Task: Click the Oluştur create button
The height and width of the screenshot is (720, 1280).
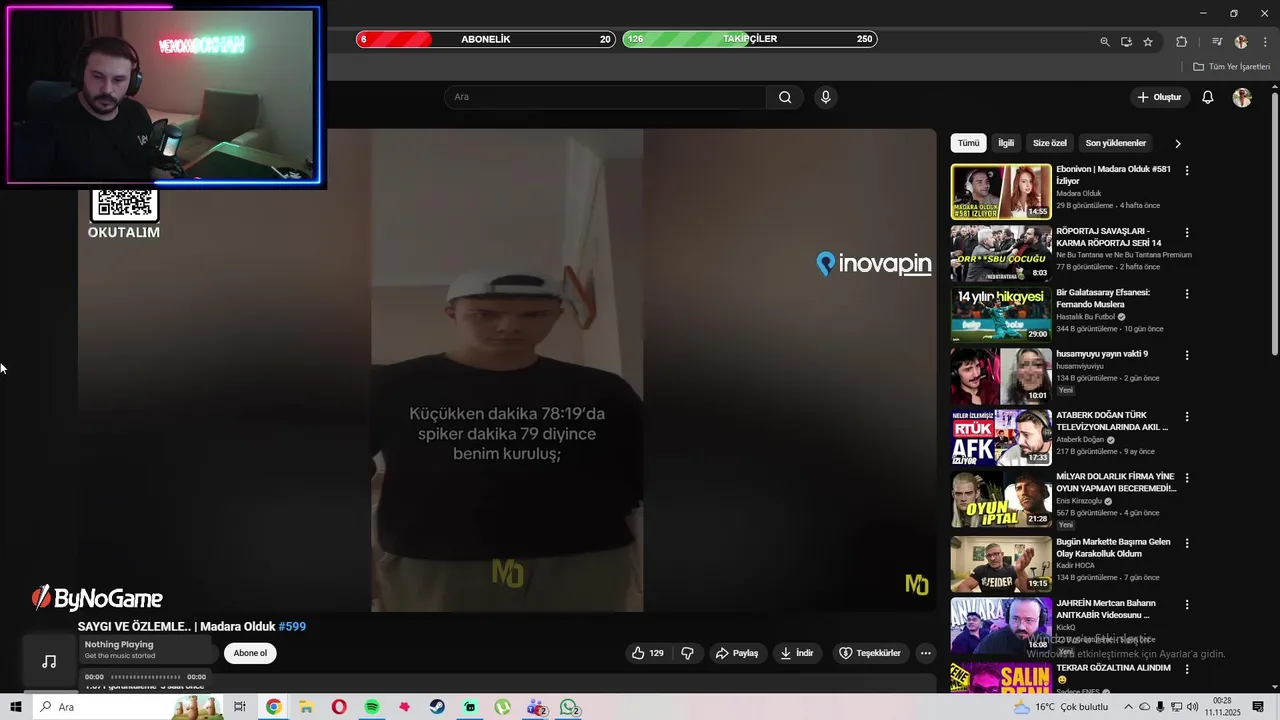Action: pyautogui.click(x=1160, y=97)
